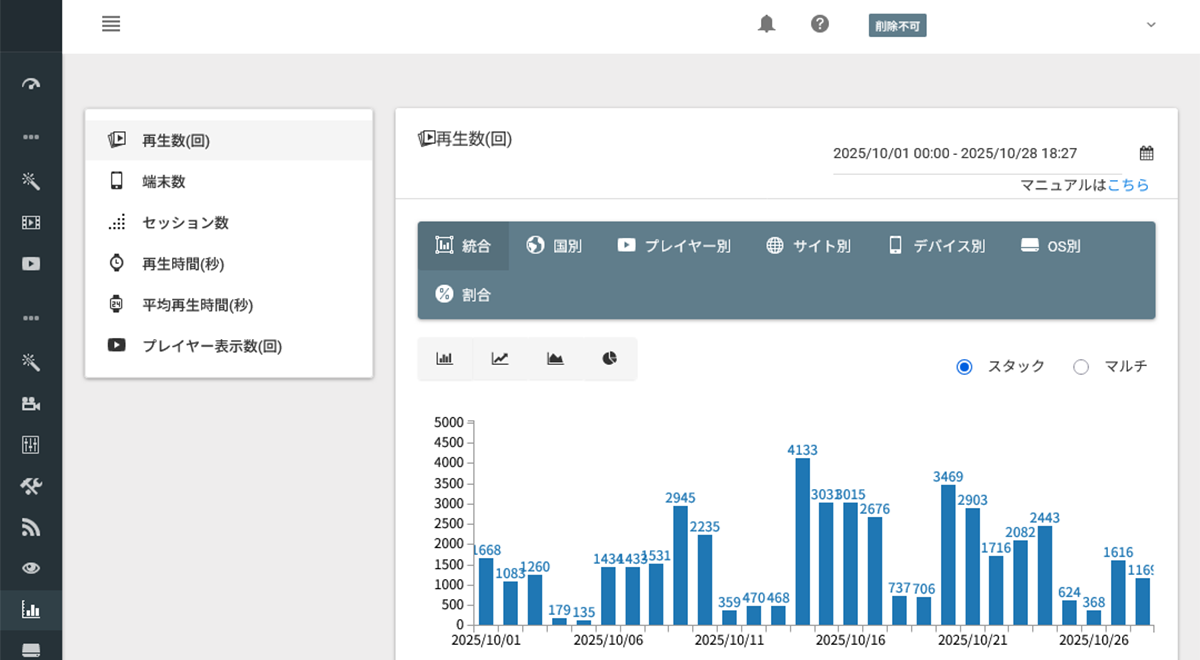The height and width of the screenshot is (660, 1200).
Task: Expand the first sidebar ellipsis section
Action: (31, 136)
